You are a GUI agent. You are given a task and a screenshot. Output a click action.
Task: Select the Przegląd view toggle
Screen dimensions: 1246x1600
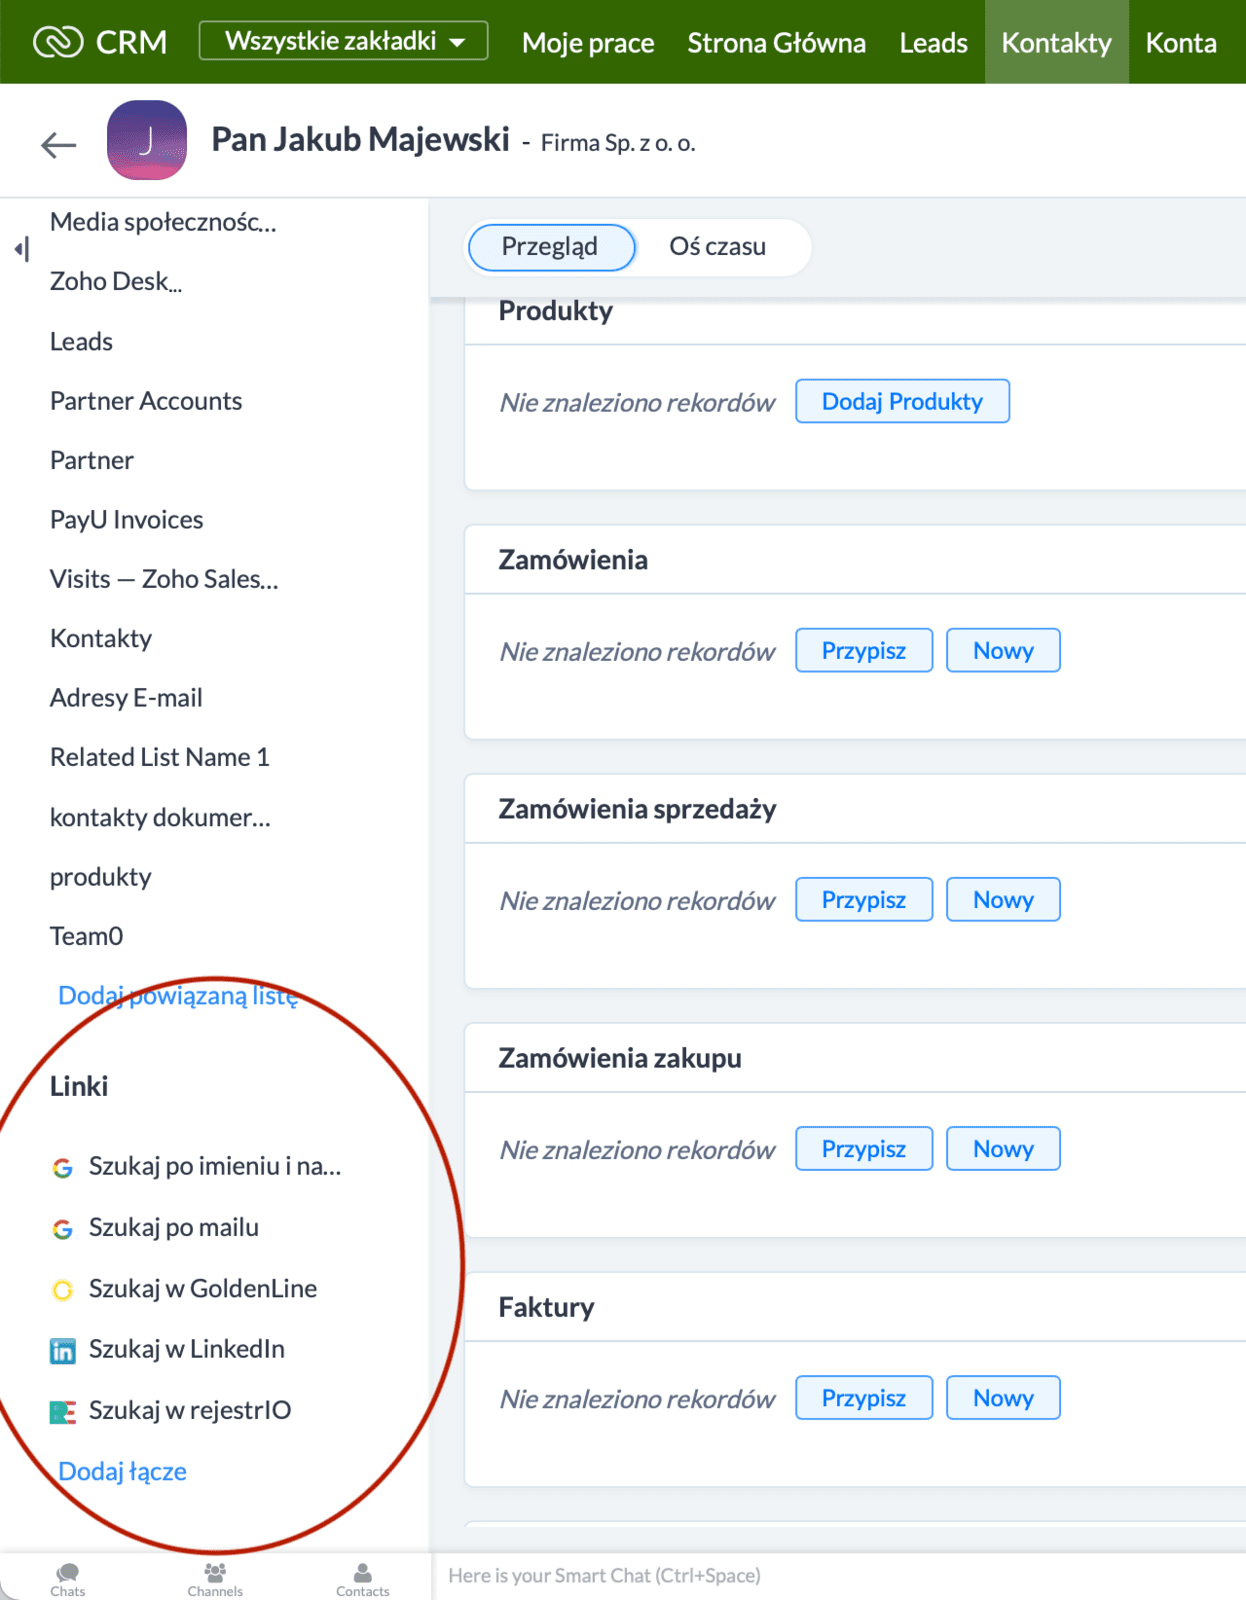550,247
